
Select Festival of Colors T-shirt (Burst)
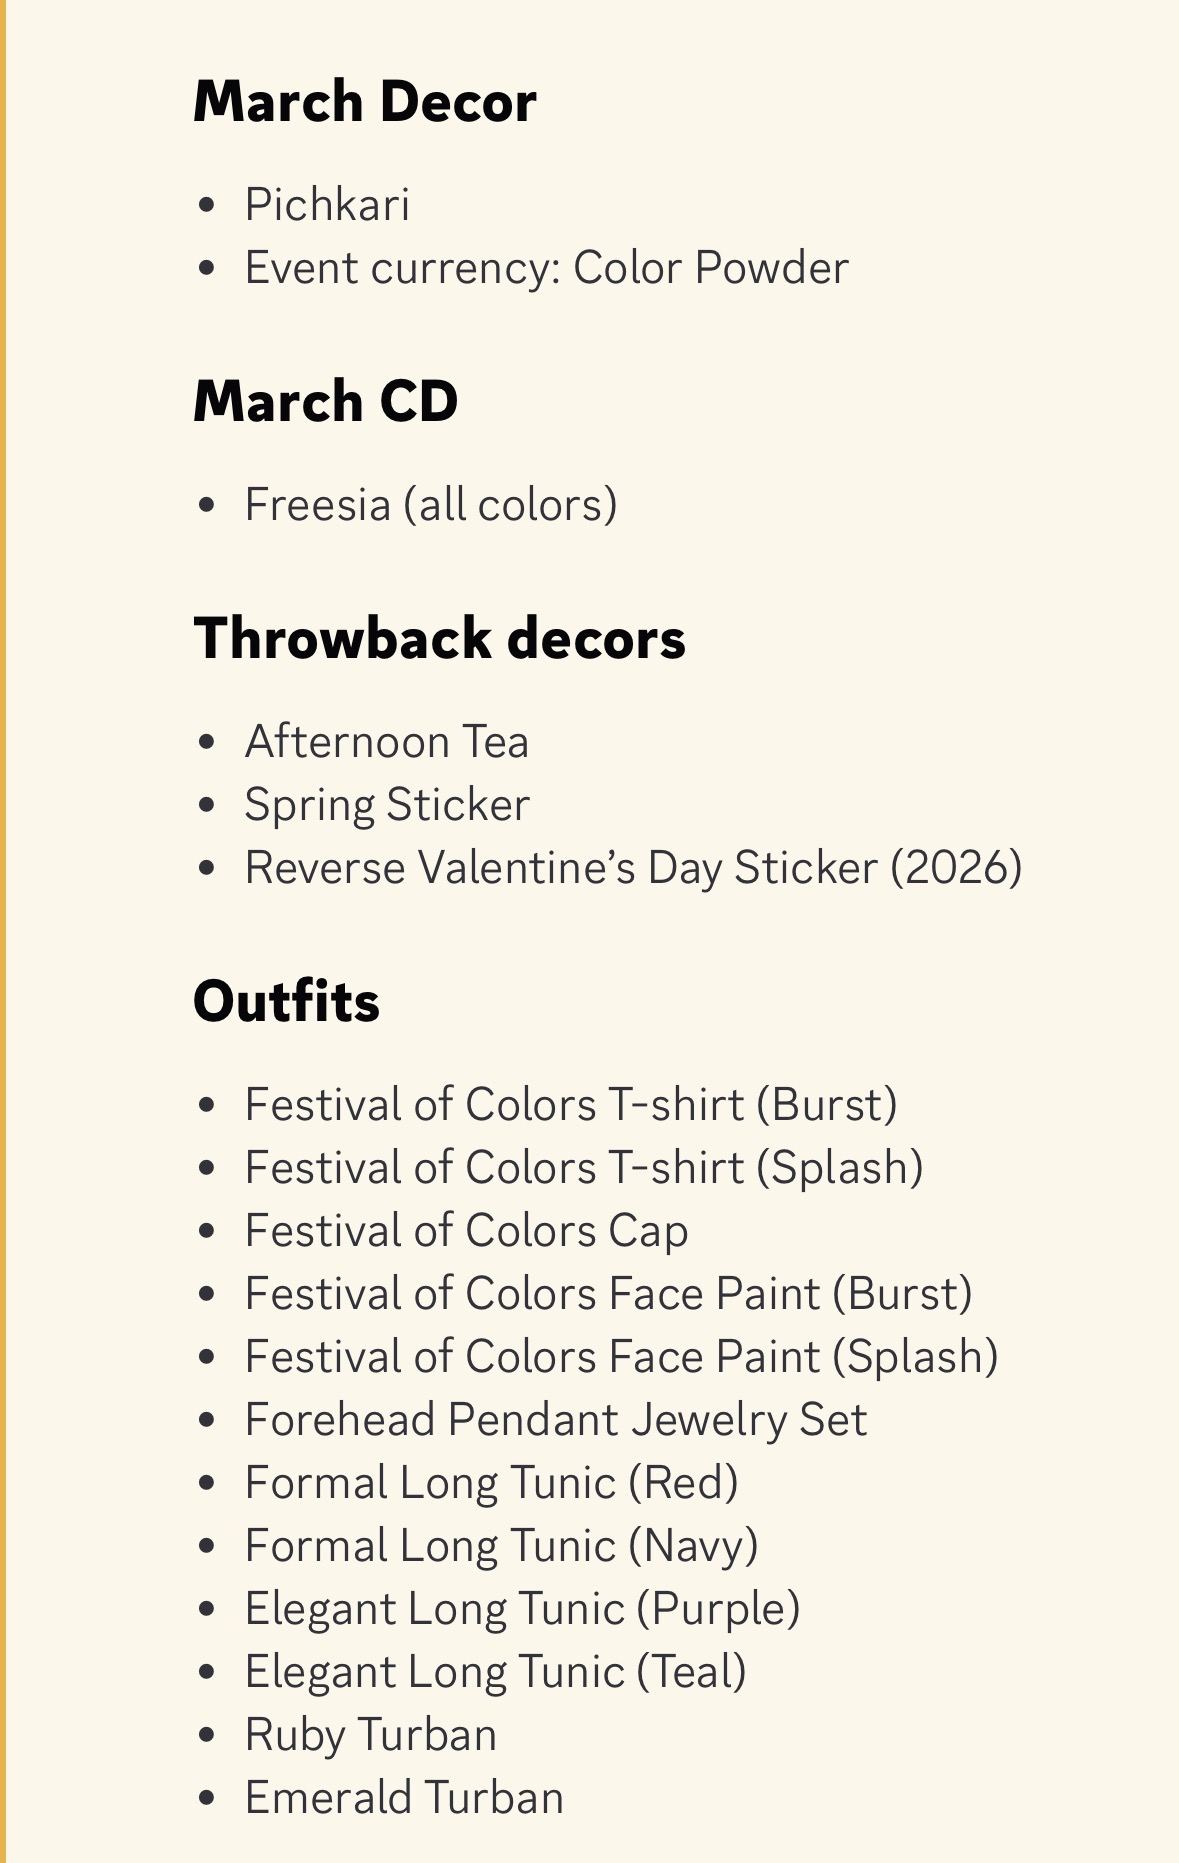point(570,1105)
